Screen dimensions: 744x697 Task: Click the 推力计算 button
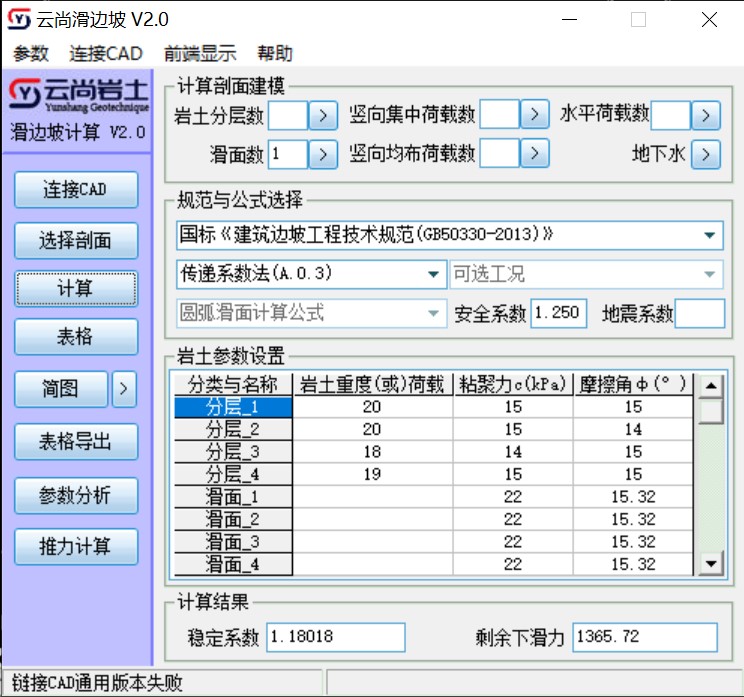point(76,547)
